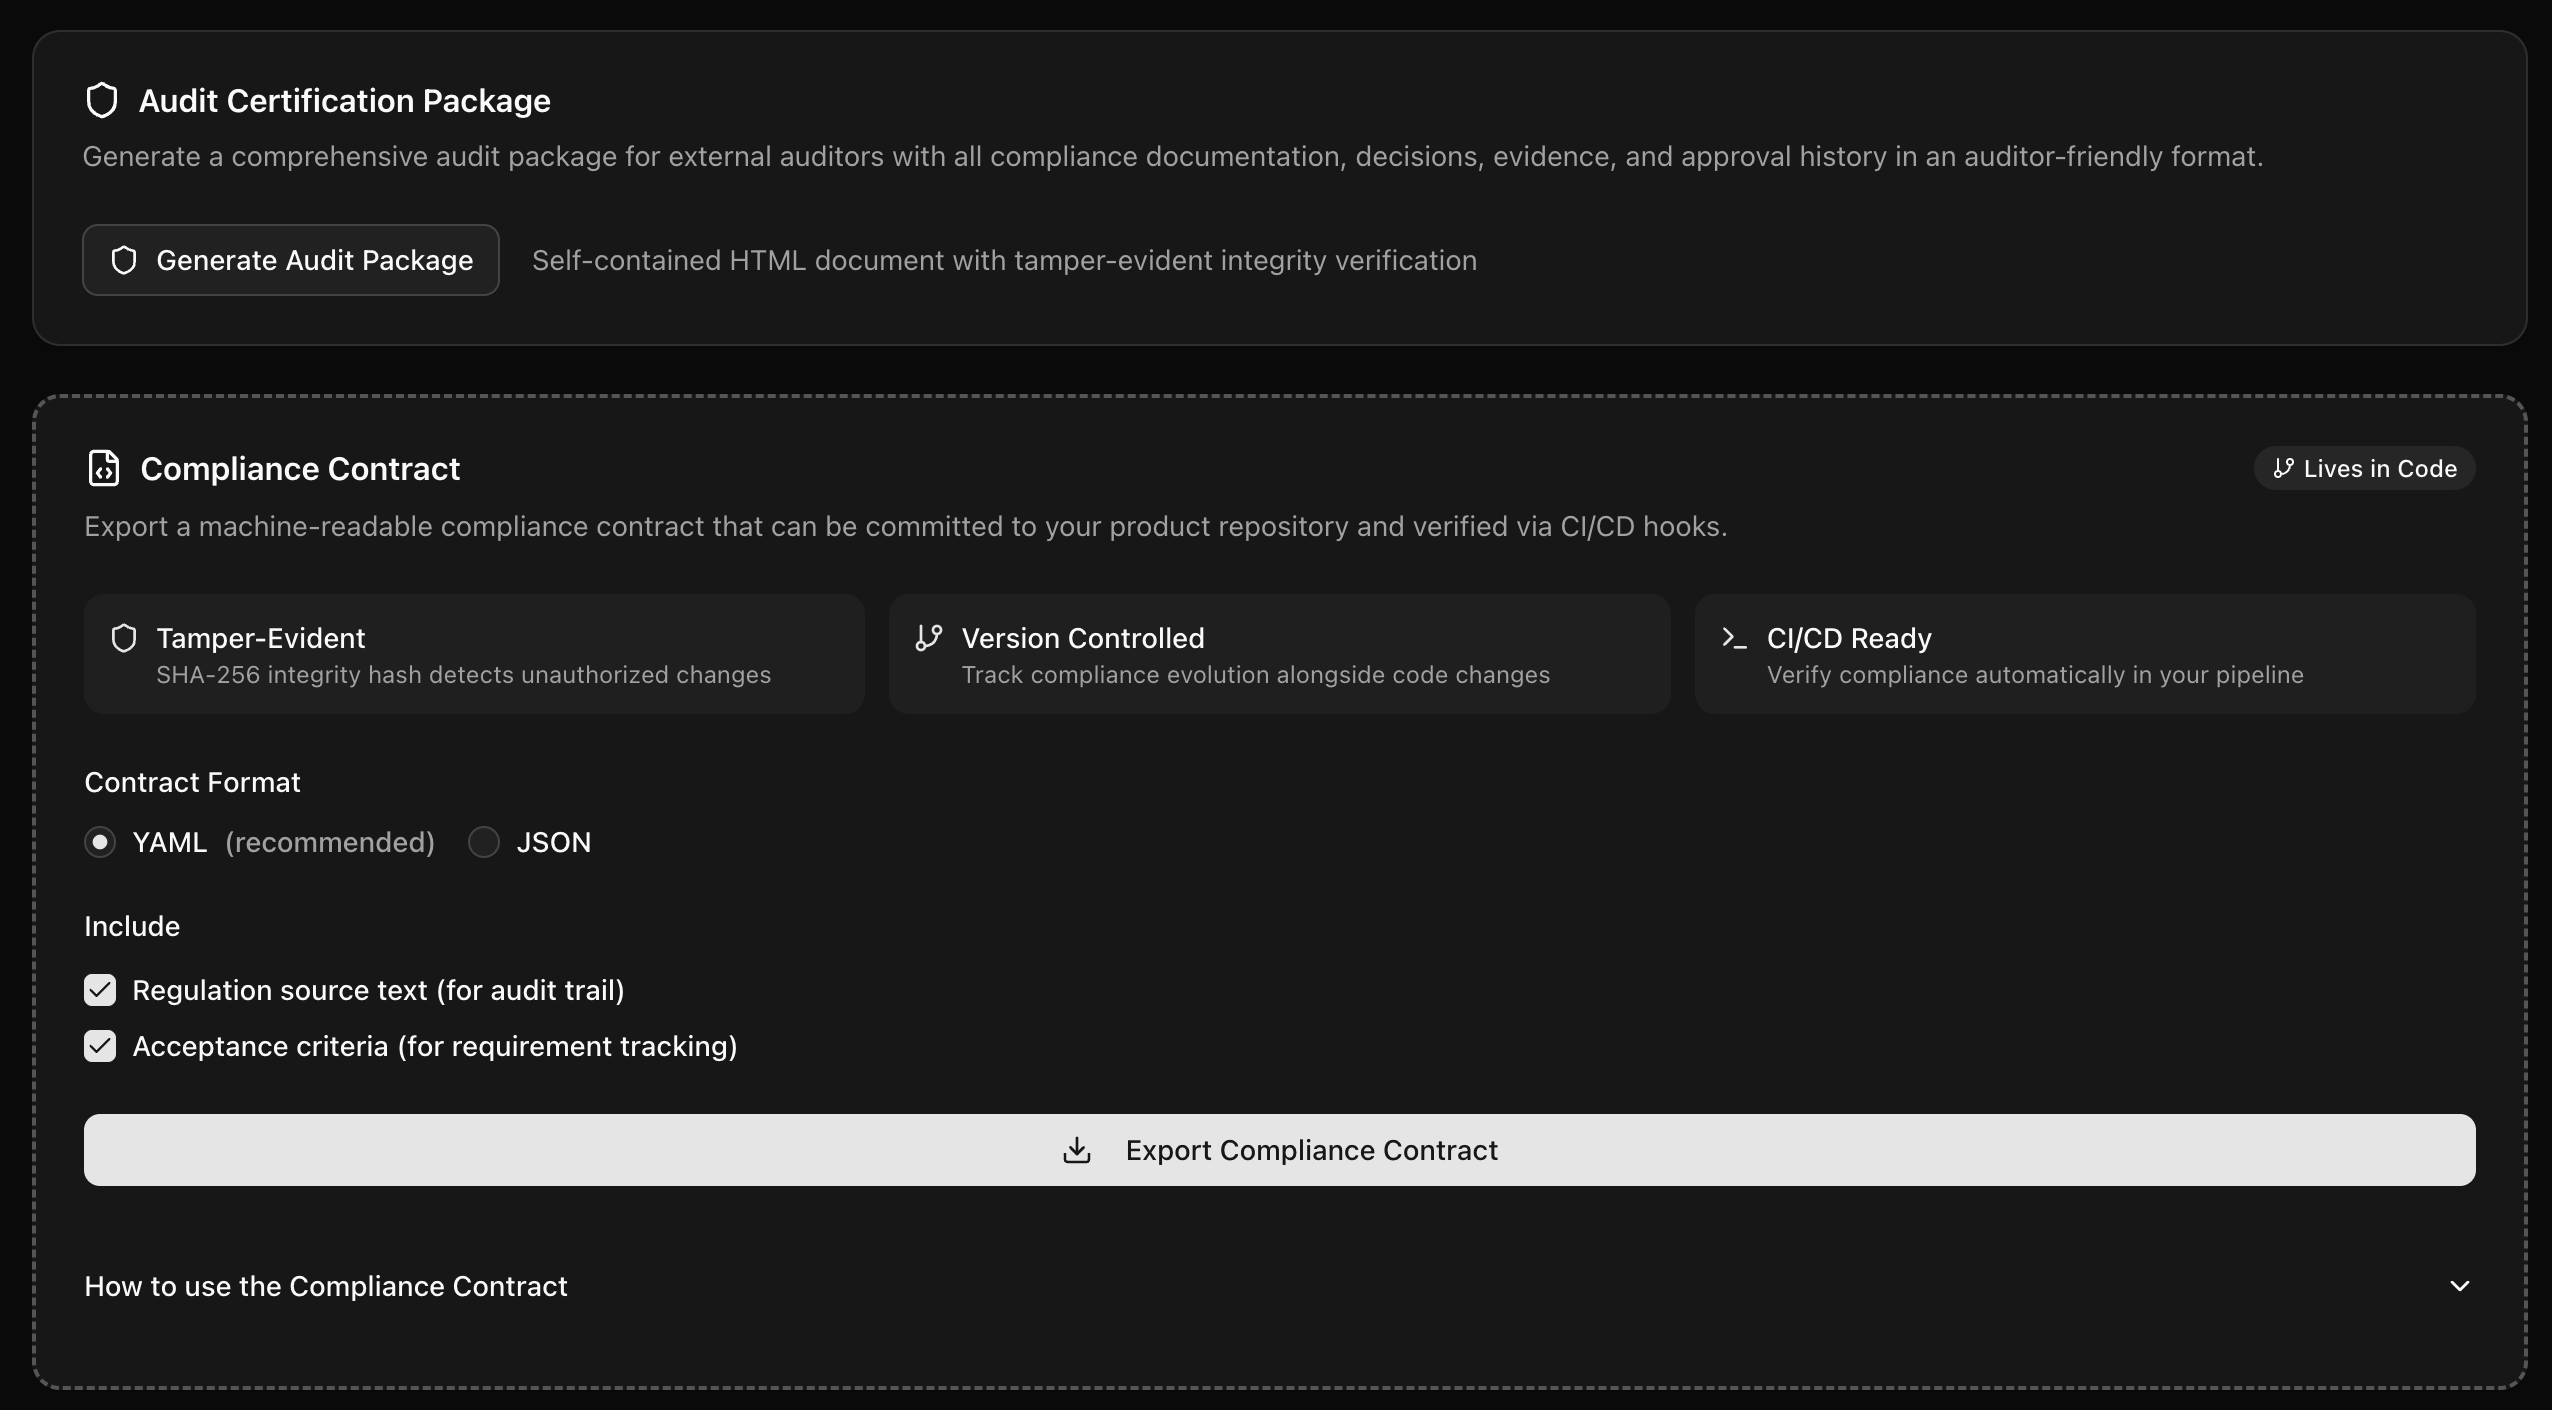Image resolution: width=2552 pixels, height=1410 pixels.
Task: Click the shield icon inside Generate Audit Package button
Action: tap(124, 260)
